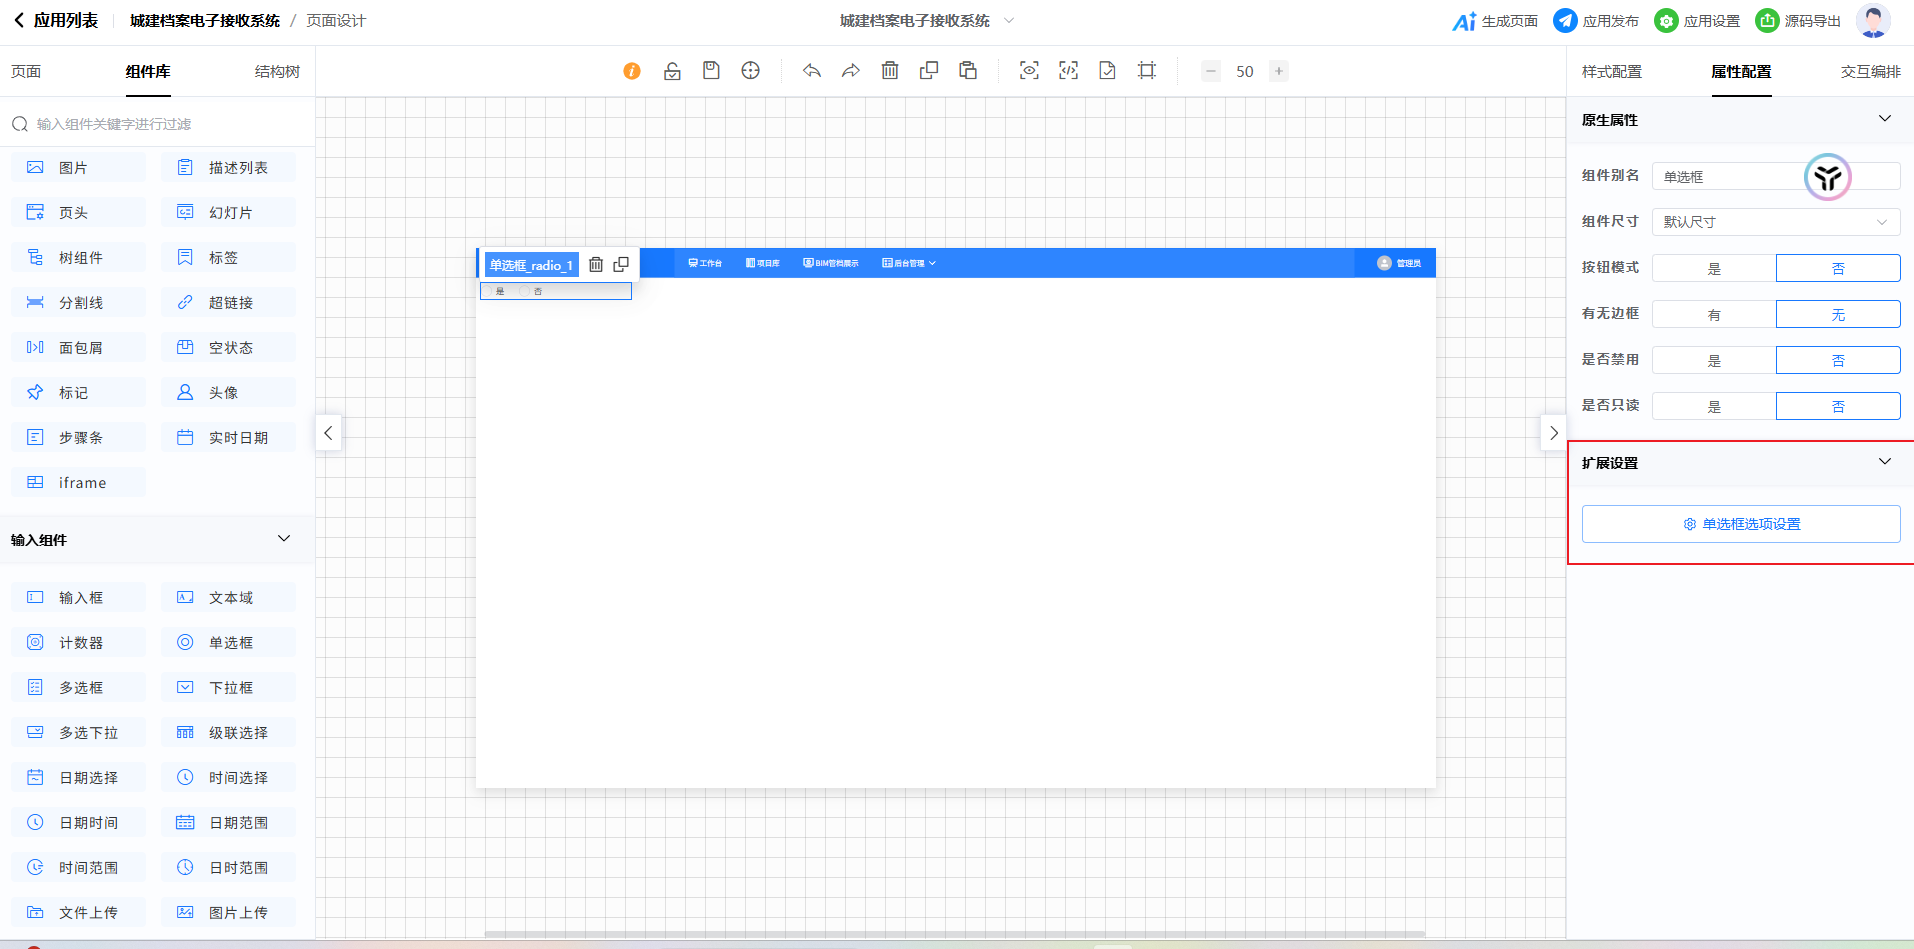This screenshot has width=1914, height=949.
Task: Click the unlock icon in toolbar
Action: coord(672,71)
